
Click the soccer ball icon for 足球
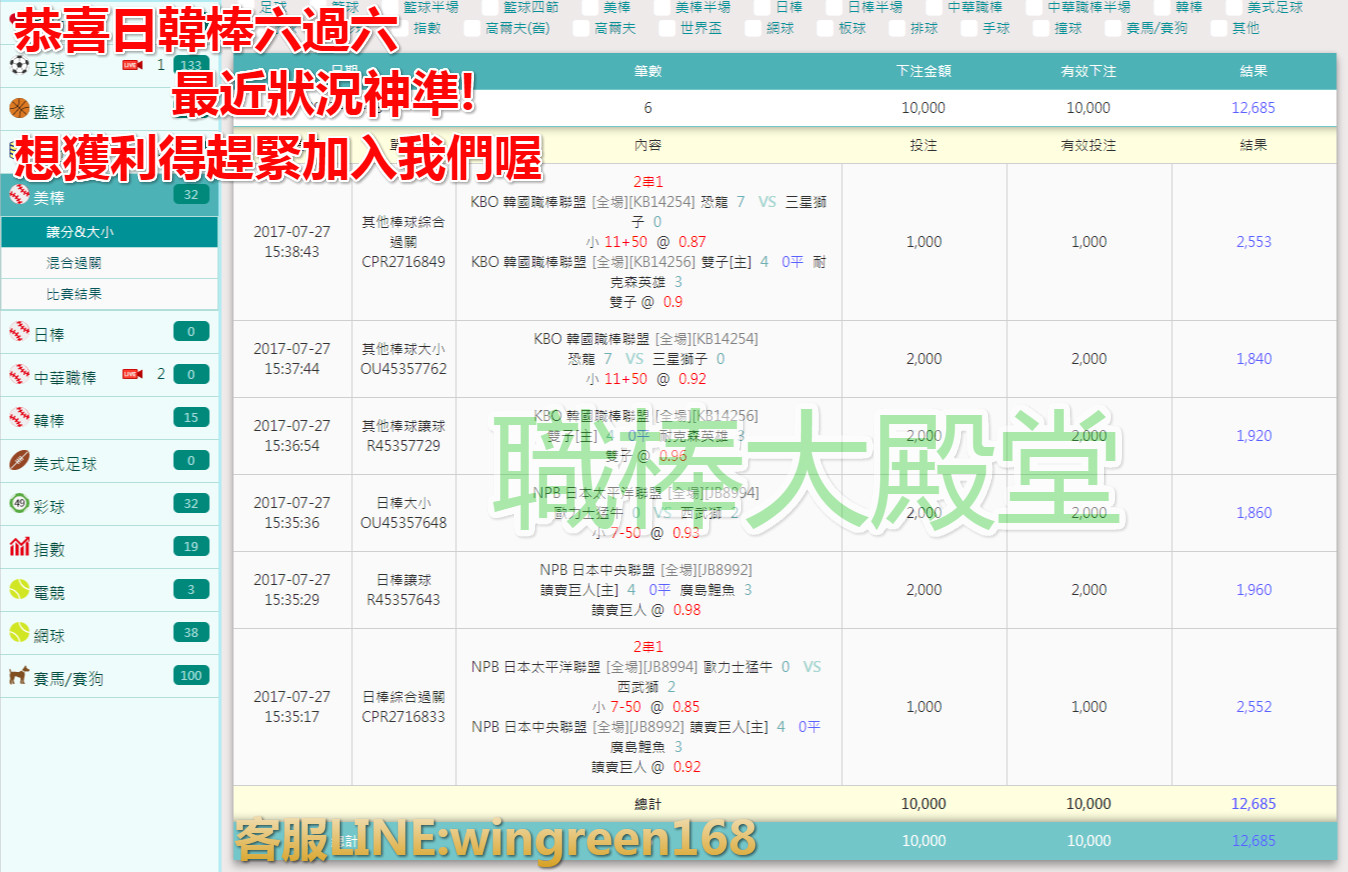tap(18, 67)
